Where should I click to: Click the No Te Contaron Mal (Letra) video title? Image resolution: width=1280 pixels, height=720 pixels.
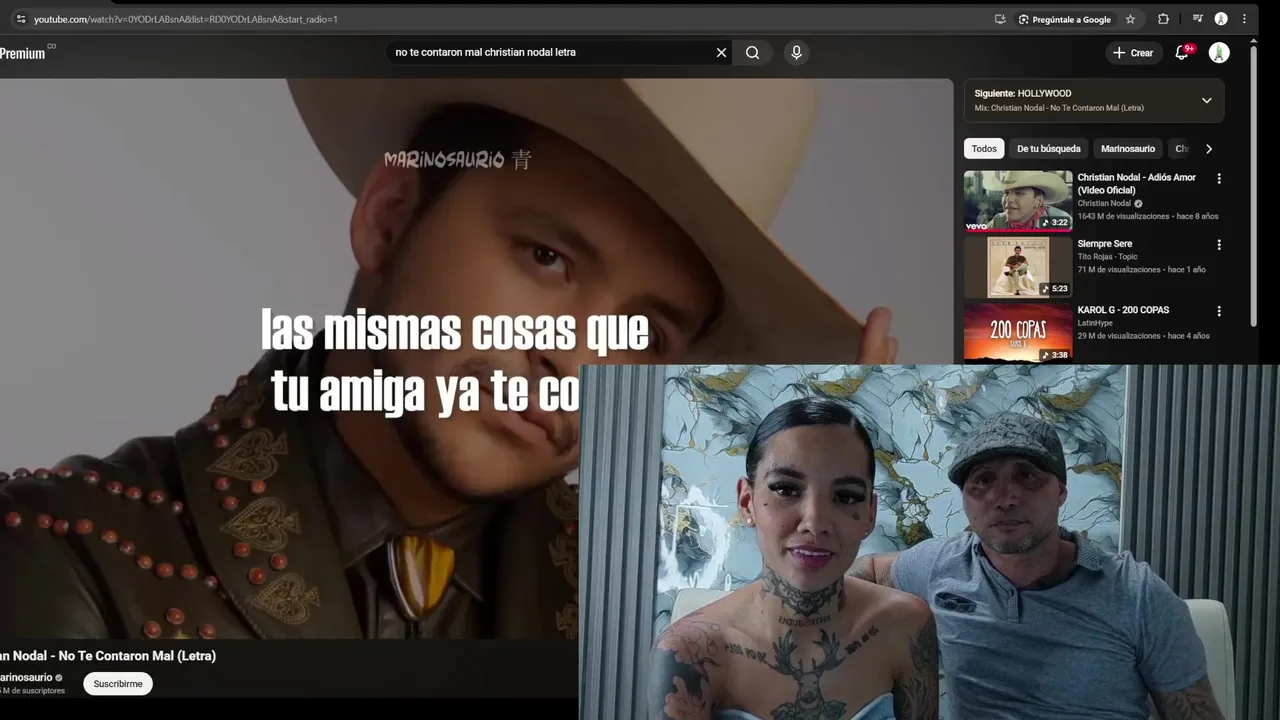(108, 656)
